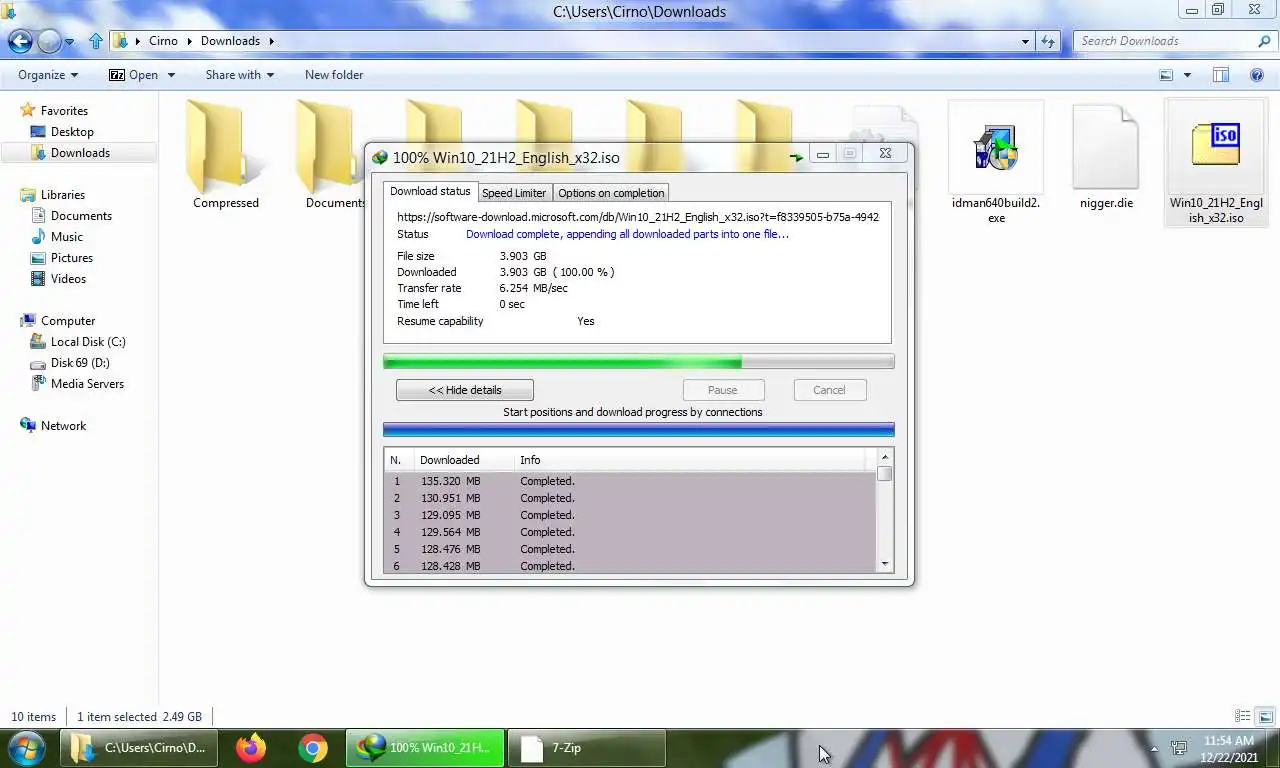Show the preview pane in Explorer
Viewport: 1280px width, 768px height.
coord(1220,75)
